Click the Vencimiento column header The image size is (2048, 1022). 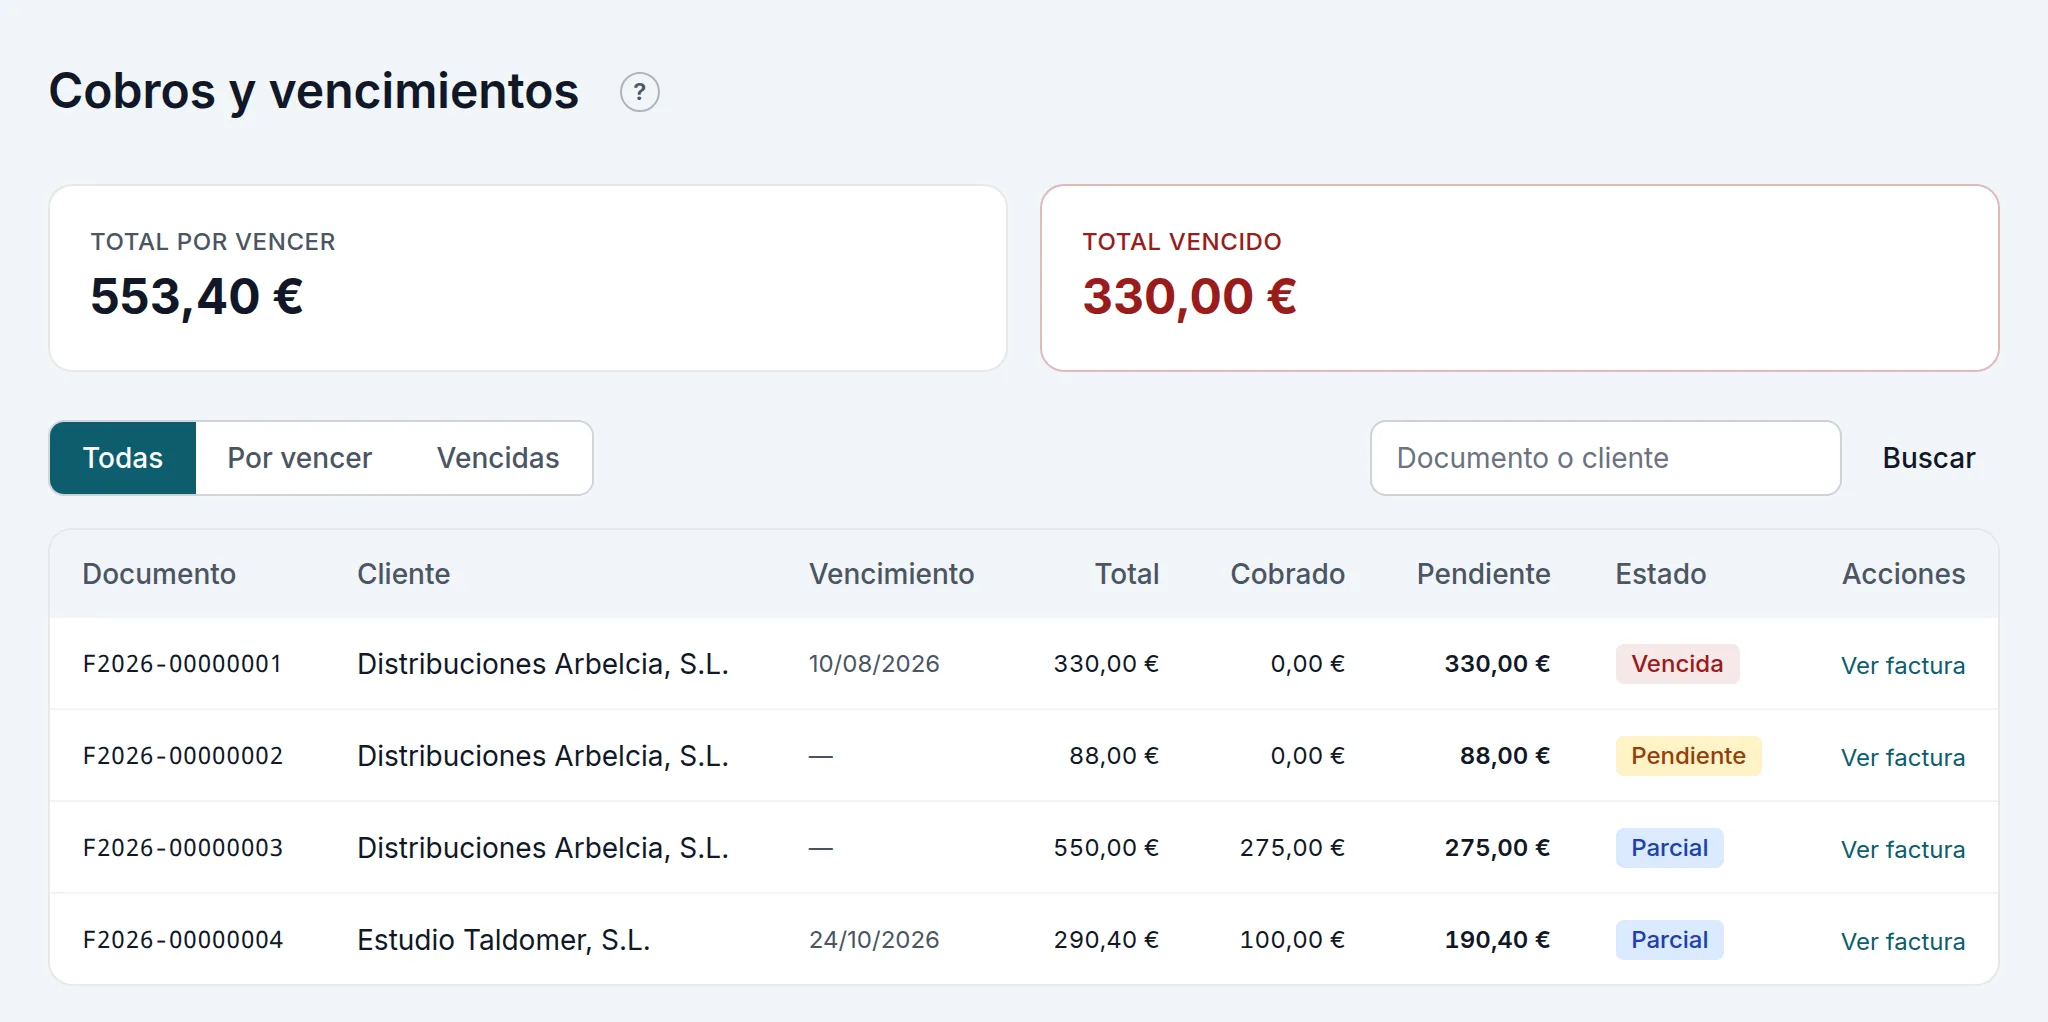click(x=891, y=574)
